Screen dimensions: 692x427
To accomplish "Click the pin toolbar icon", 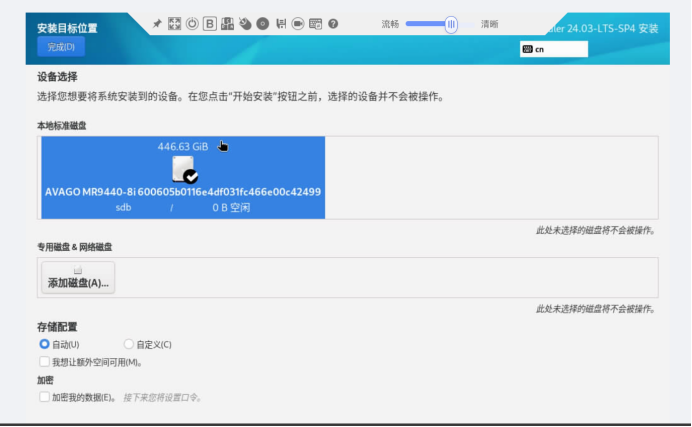I will coord(157,24).
